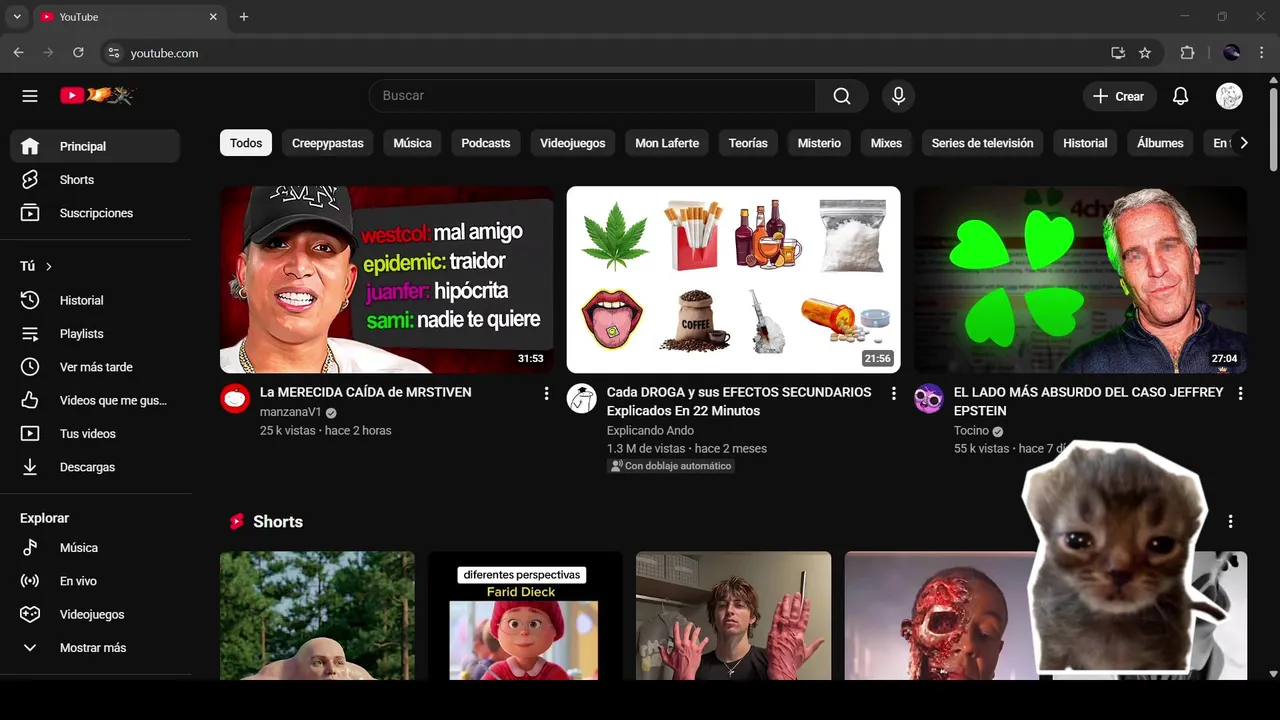Open the Tocino channel avatar
Viewport: 1280px width, 720px height.
(x=929, y=398)
